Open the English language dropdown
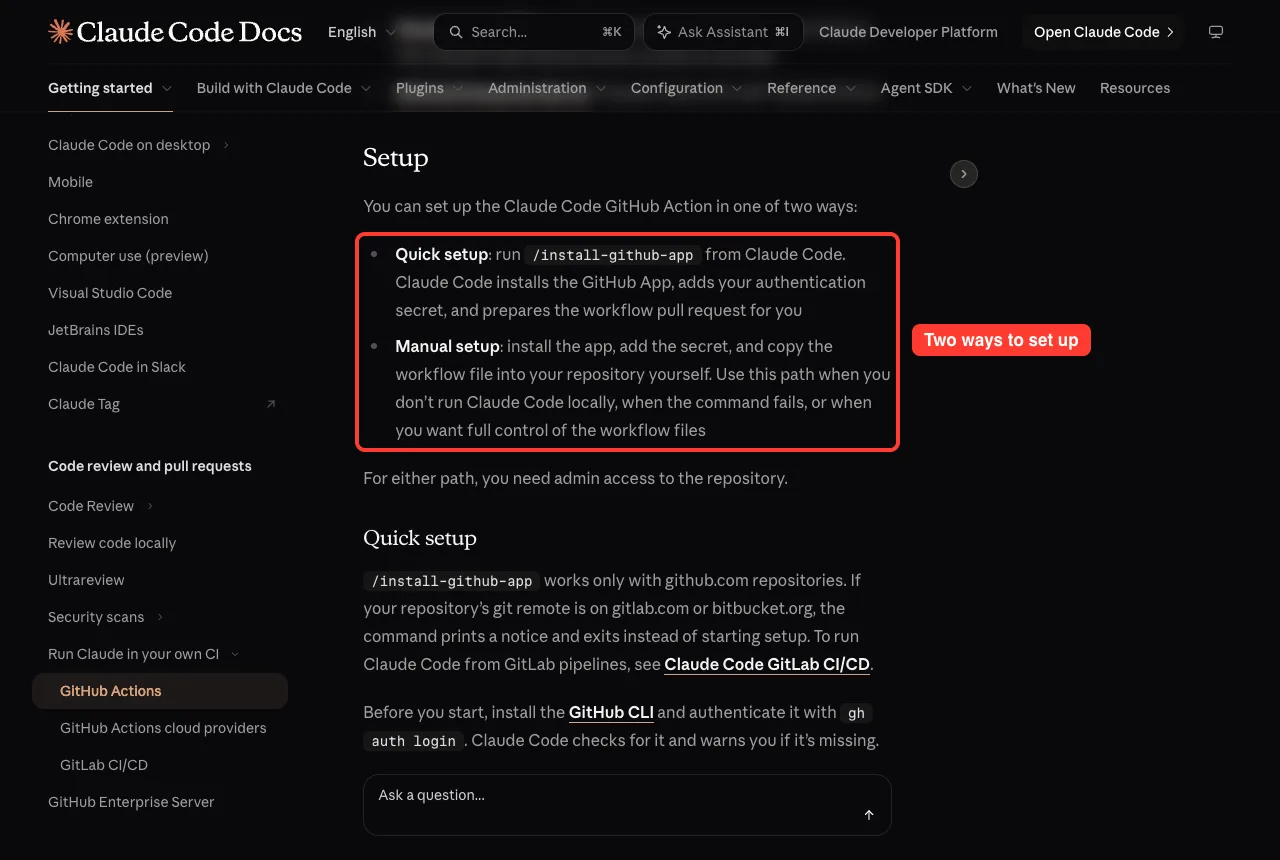Viewport: 1280px width, 860px height. (360, 32)
